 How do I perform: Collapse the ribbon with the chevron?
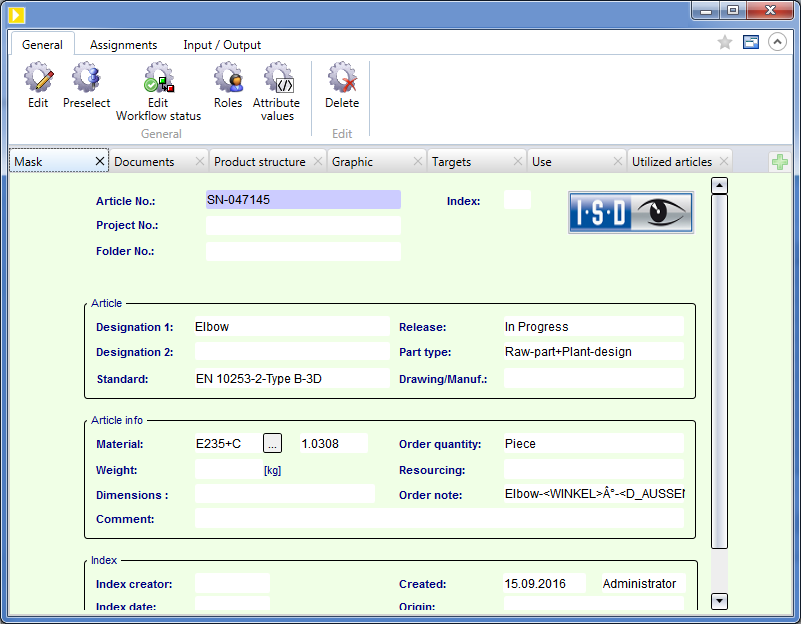click(x=776, y=43)
